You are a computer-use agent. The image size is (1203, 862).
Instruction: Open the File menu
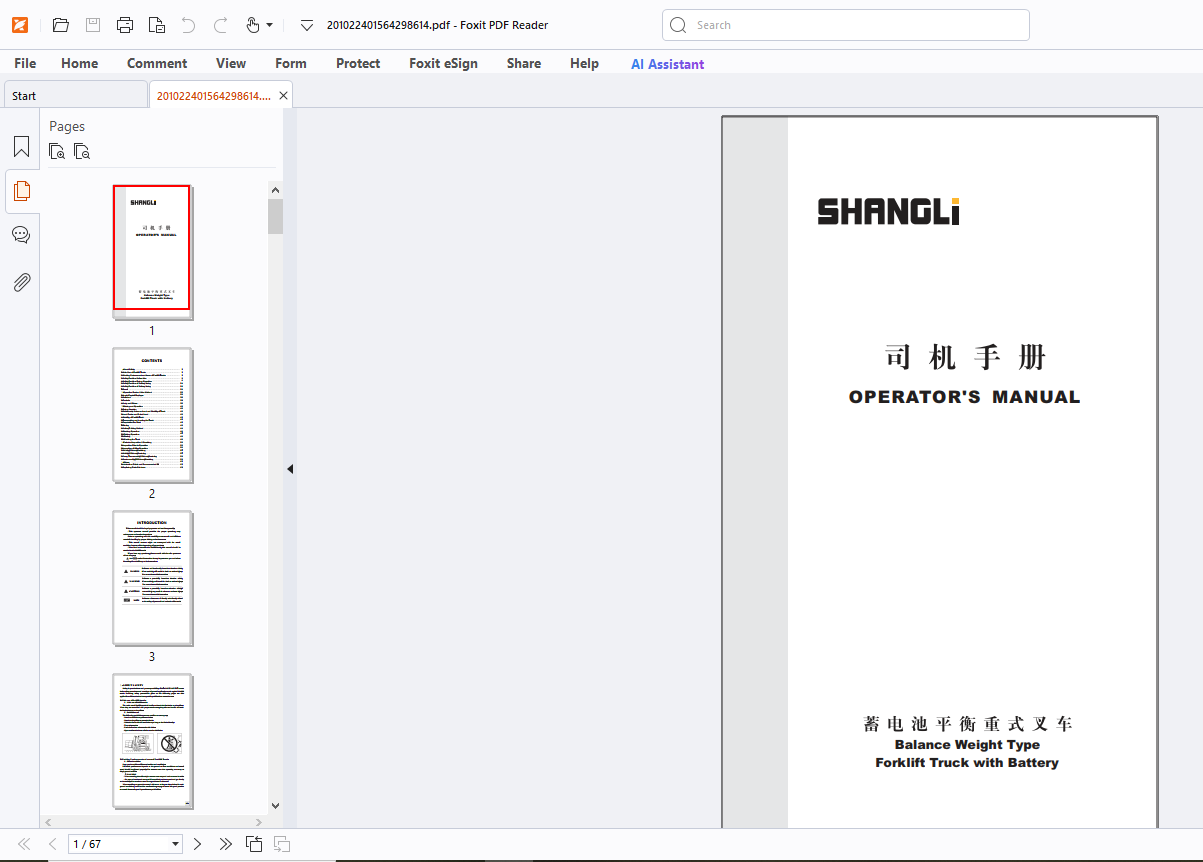click(25, 63)
